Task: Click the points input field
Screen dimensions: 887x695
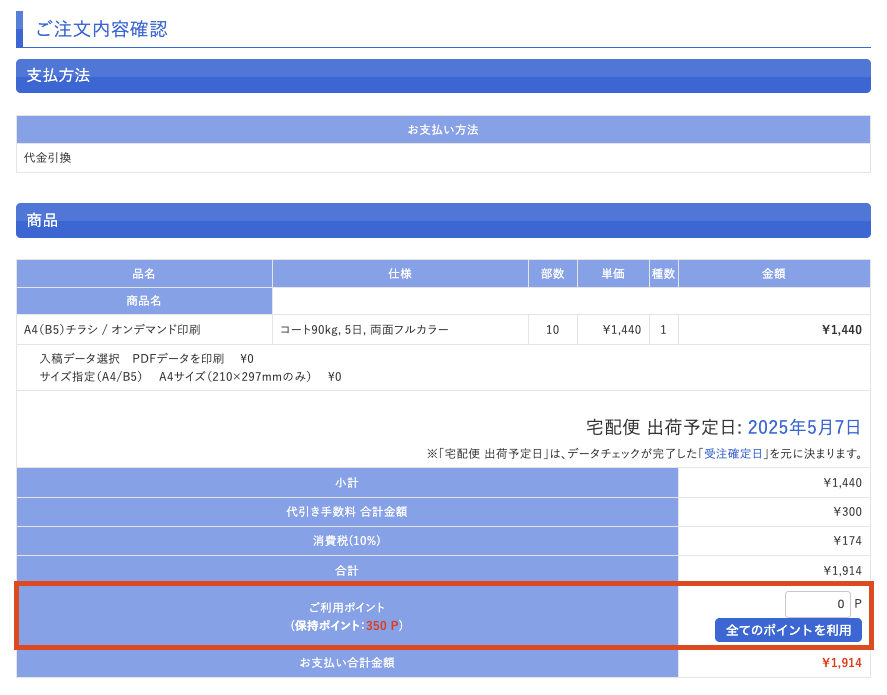Action: coord(817,604)
